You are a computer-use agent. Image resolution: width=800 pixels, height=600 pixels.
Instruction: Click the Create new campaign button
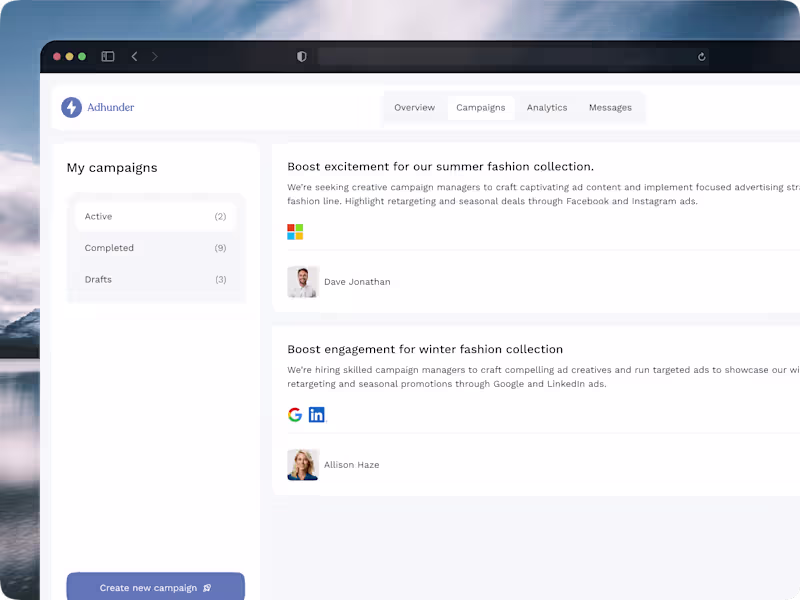click(x=156, y=587)
